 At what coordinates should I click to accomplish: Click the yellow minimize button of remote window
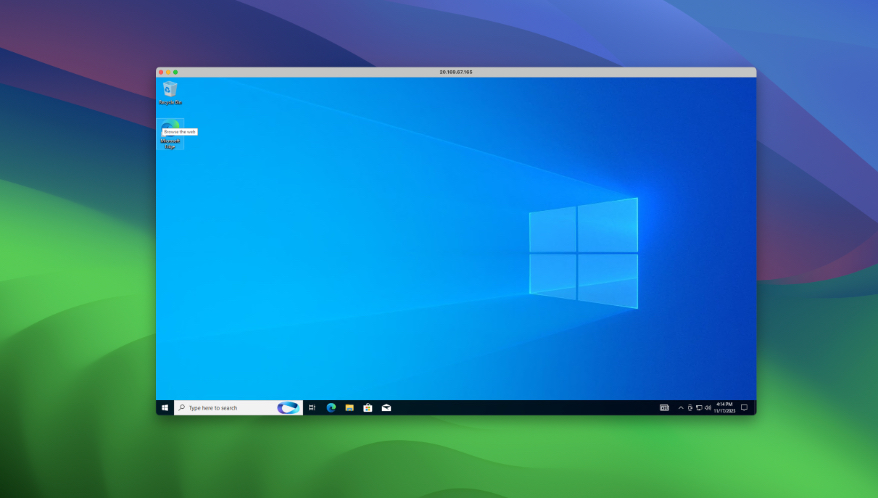168,72
